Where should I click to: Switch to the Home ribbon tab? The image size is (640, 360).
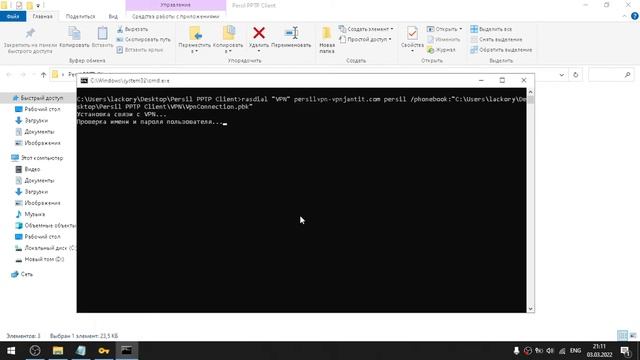tap(42, 16)
